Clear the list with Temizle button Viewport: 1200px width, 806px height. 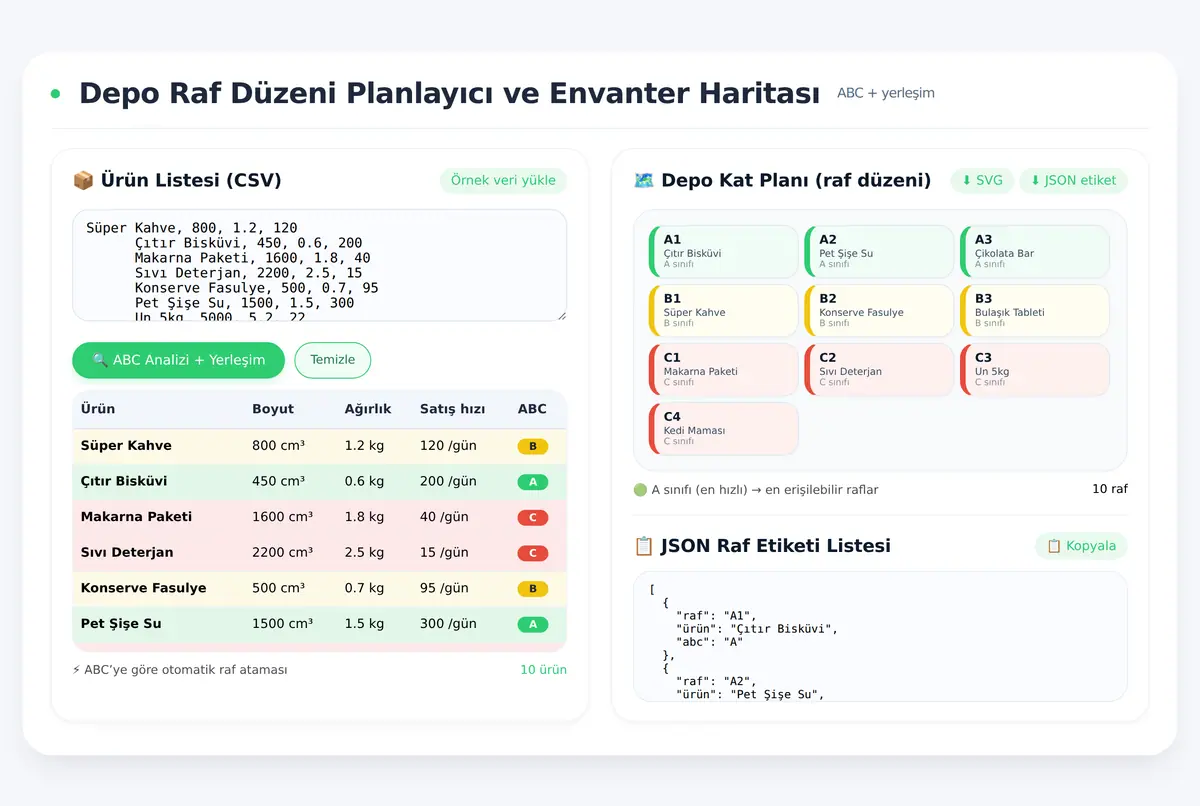332,360
